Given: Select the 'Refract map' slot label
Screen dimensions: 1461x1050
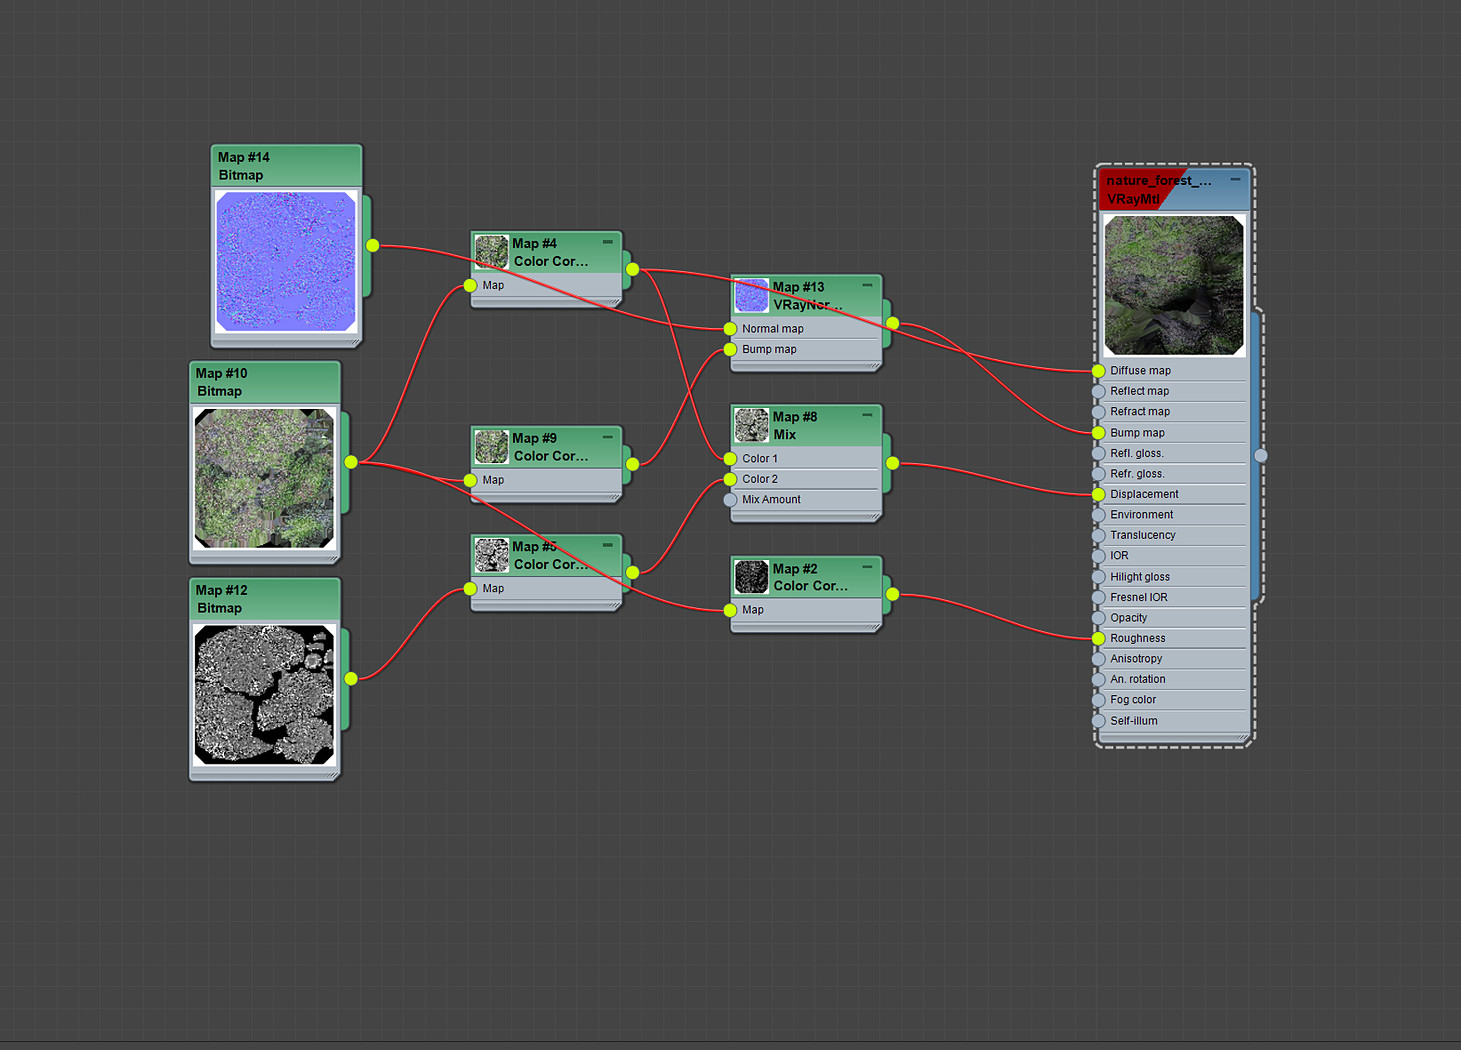Looking at the screenshot, I should coord(1139,412).
